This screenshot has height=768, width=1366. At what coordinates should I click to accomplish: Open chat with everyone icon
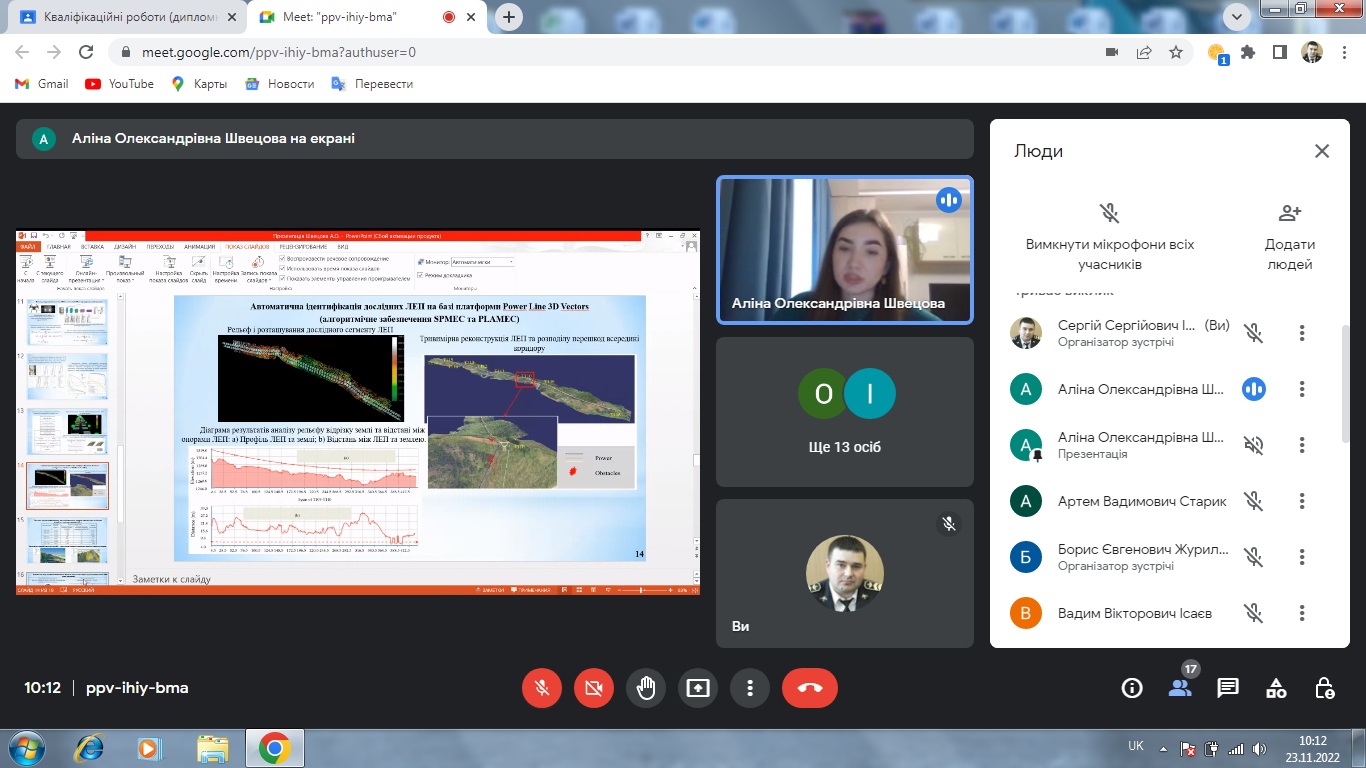click(x=1228, y=688)
